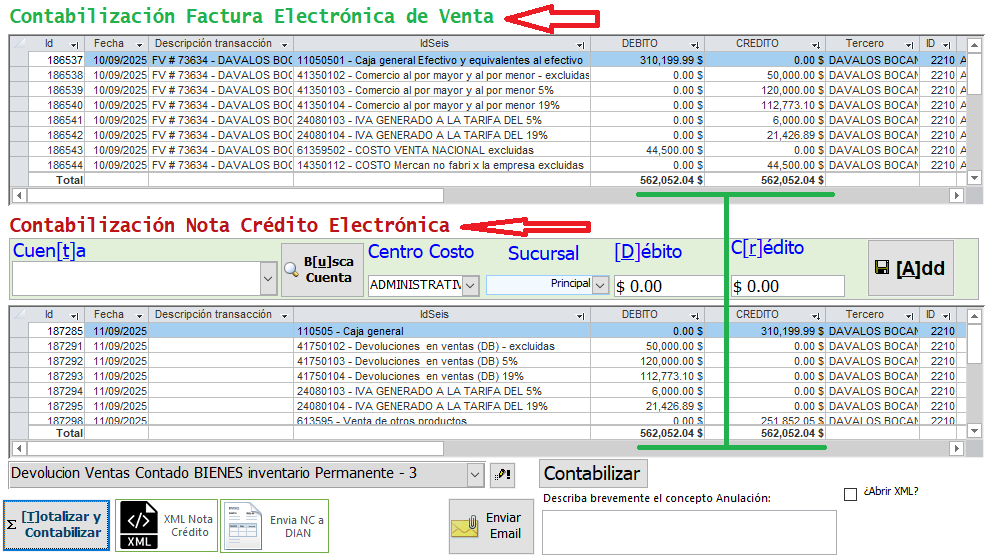This screenshot has width=987, height=556.
Task: Open Devolucion Ventas Contado template dropdown
Action: [x=475, y=473]
